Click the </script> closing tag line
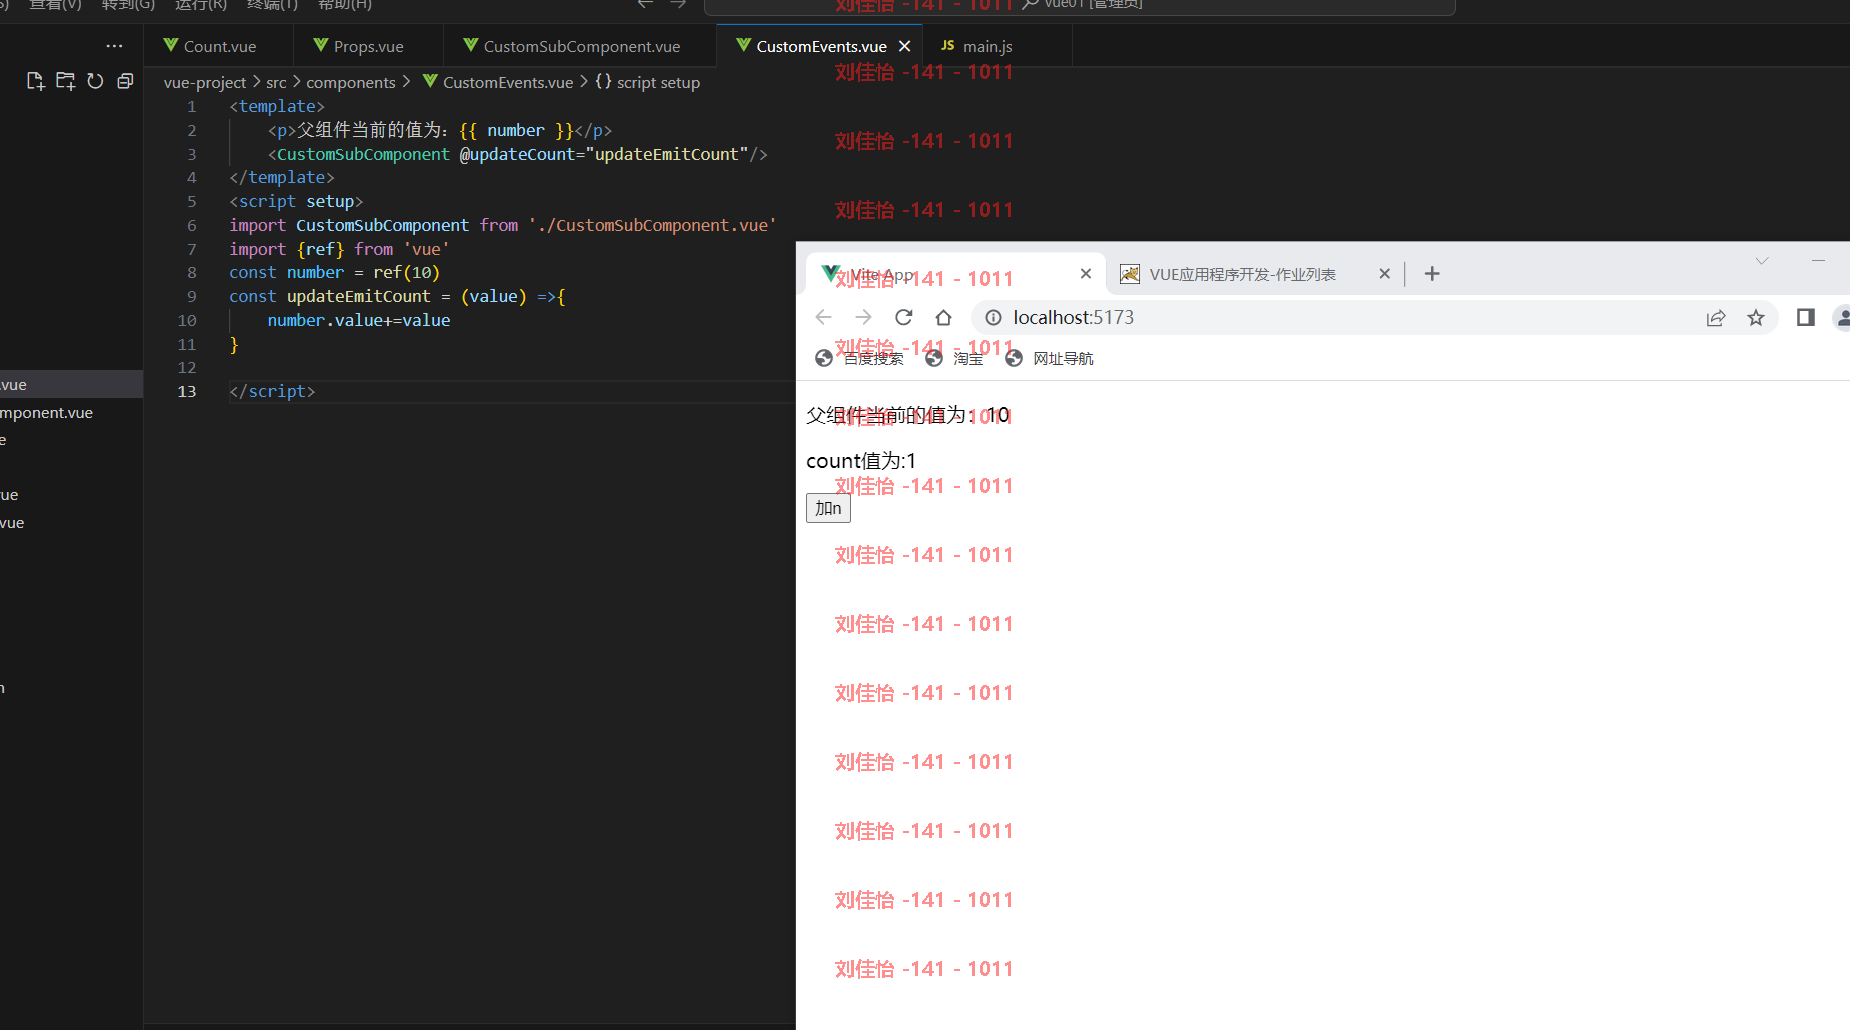 click(272, 391)
